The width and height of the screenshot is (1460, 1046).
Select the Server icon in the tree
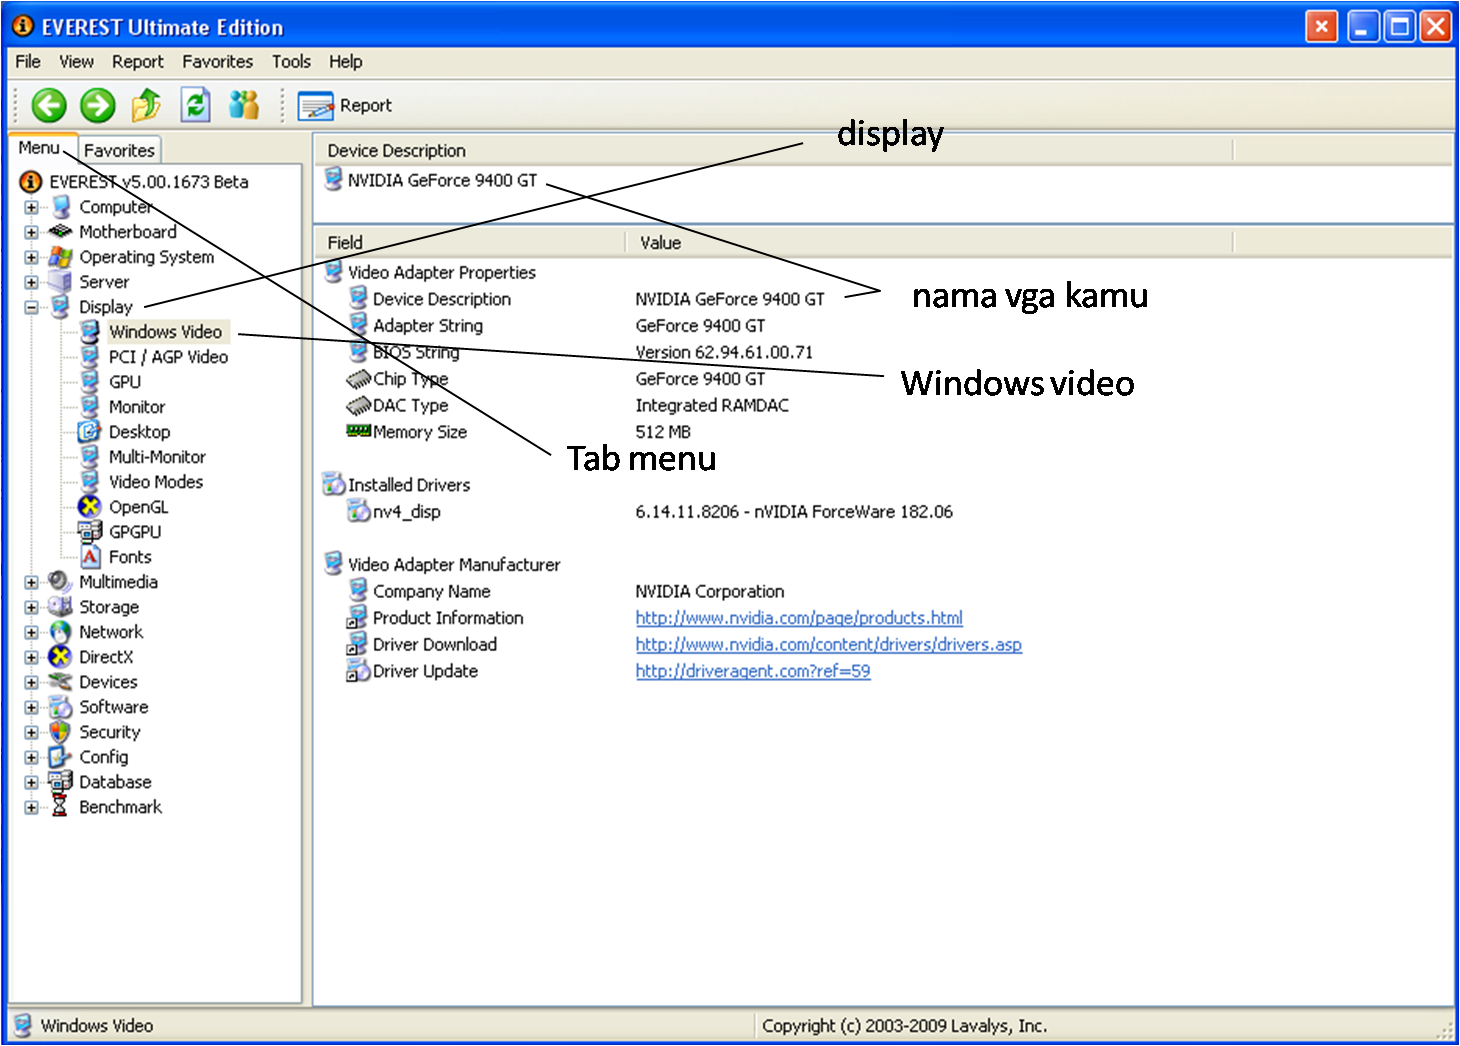(x=61, y=282)
